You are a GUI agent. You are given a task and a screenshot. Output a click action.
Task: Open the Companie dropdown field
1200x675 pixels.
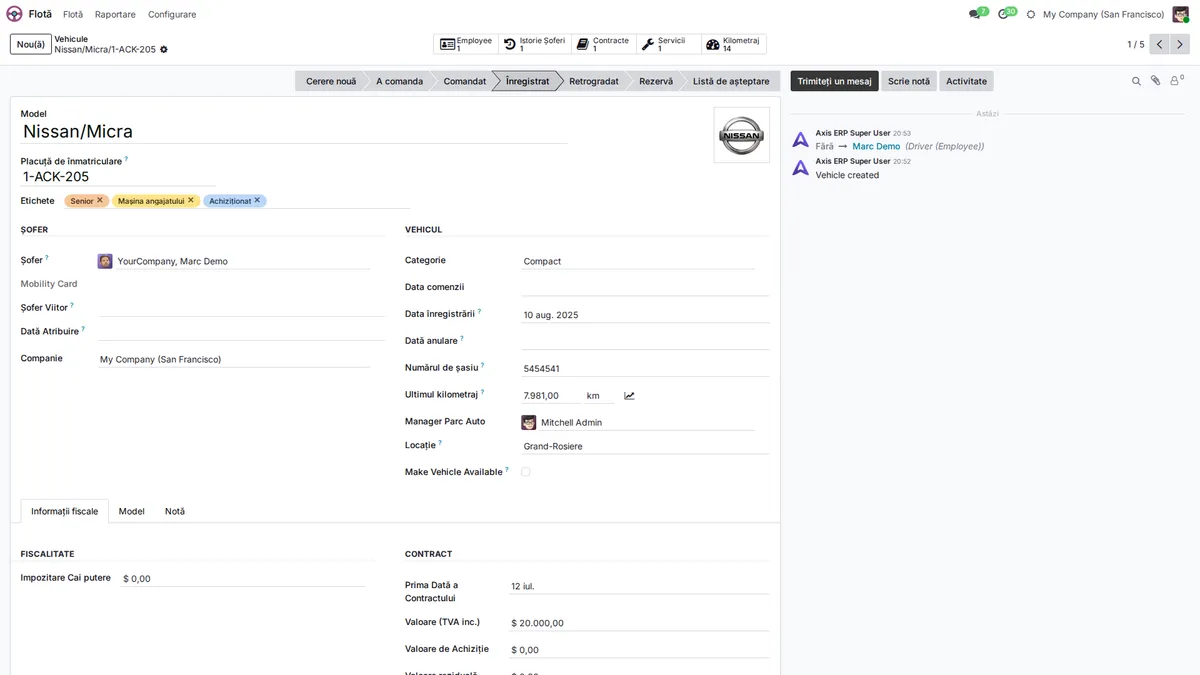point(233,359)
